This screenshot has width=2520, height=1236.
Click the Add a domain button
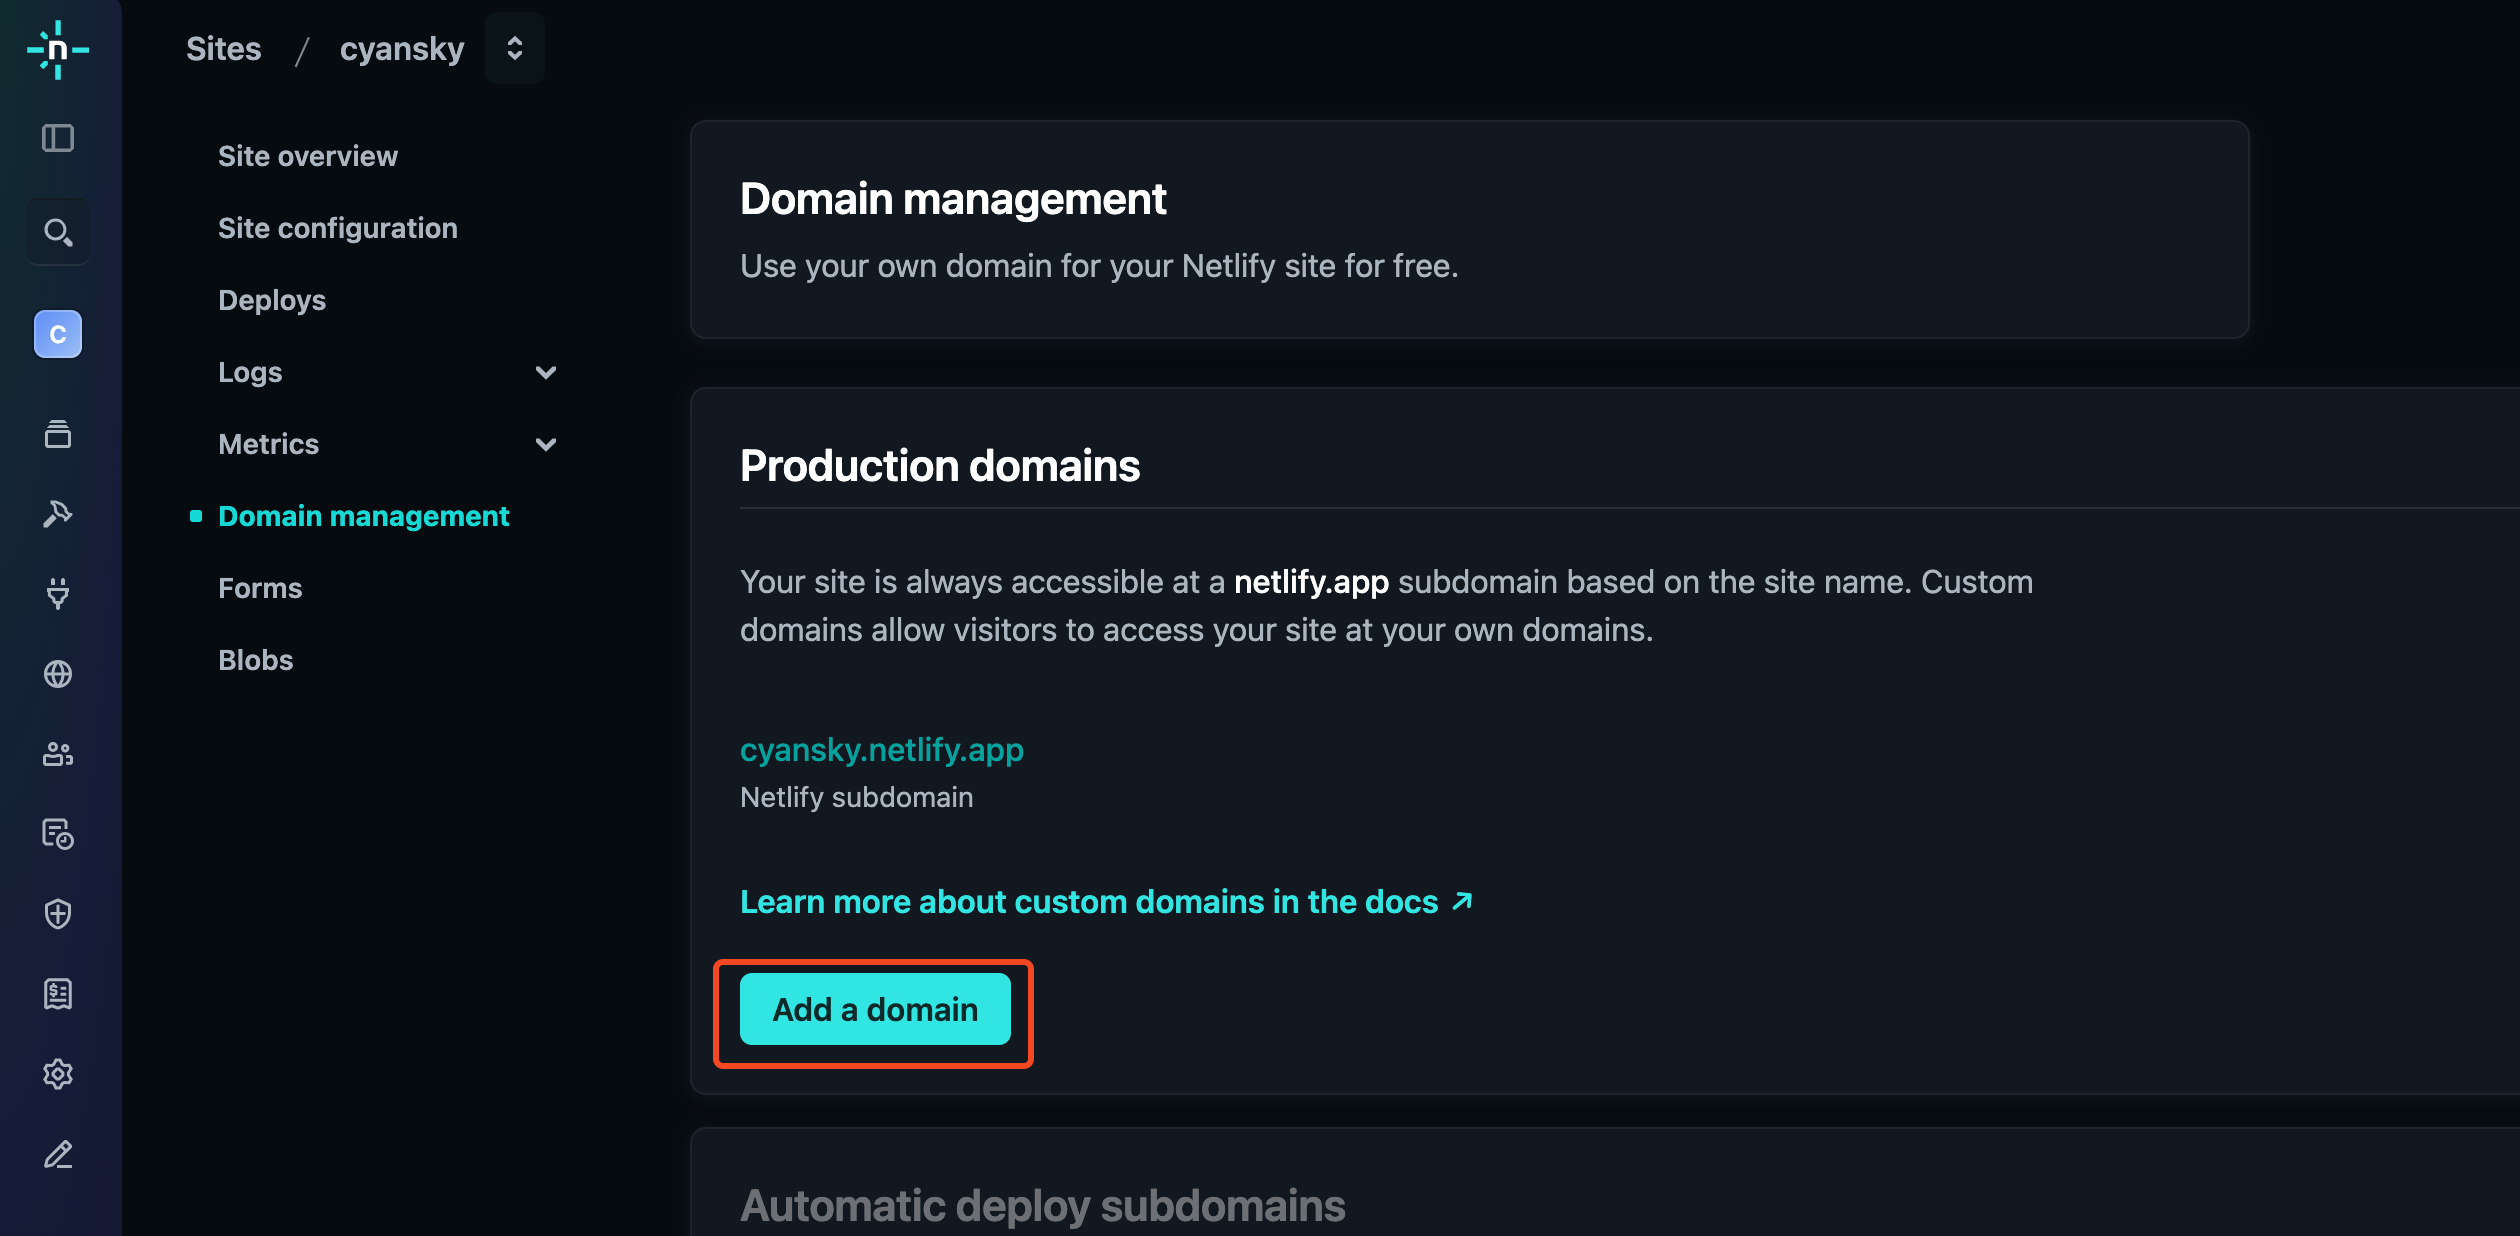pyautogui.click(x=875, y=1009)
